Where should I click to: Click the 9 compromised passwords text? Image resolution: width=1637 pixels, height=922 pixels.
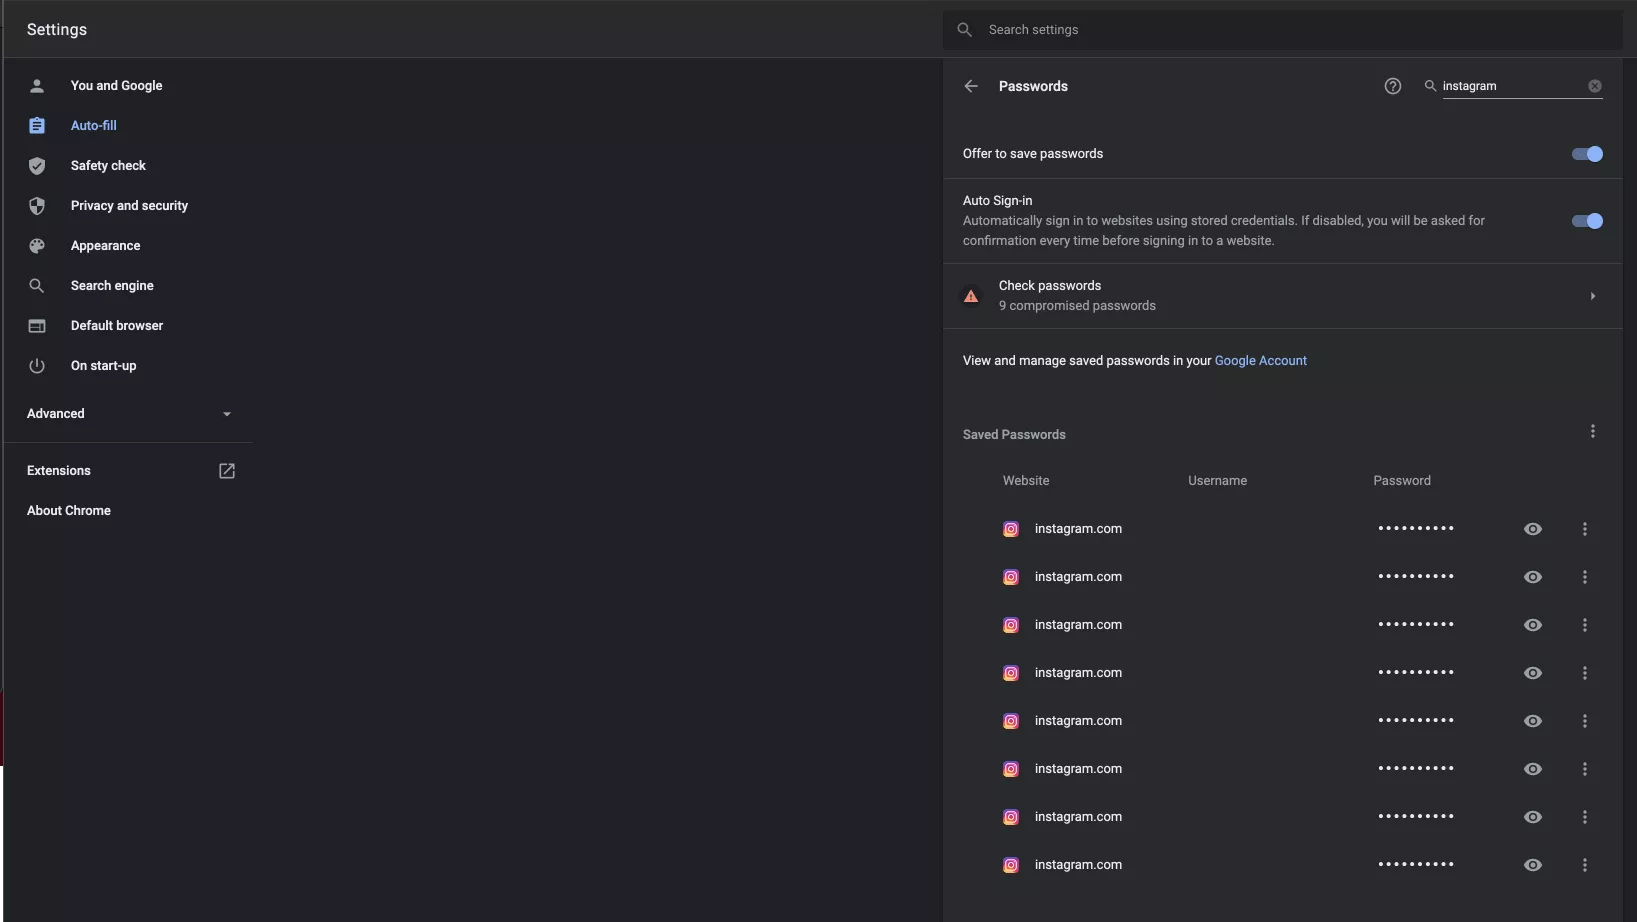click(1077, 306)
